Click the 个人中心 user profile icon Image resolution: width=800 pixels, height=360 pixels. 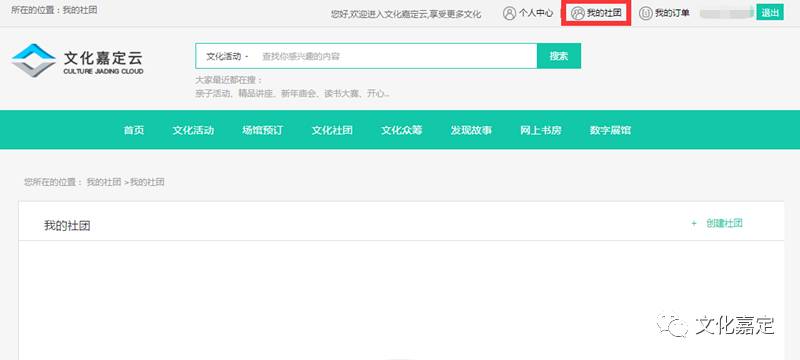click(509, 13)
